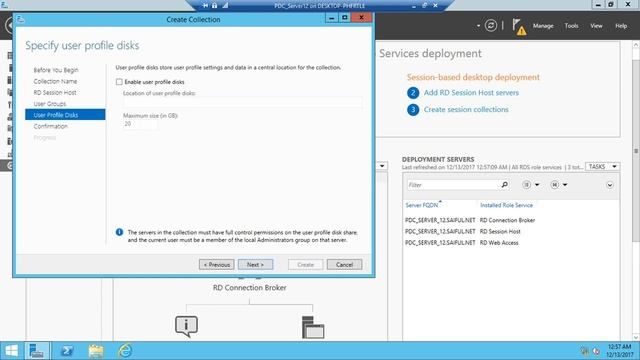Select User Groups wizard step
Image resolution: width=640 pixels, height=360 pixels.
49,104
